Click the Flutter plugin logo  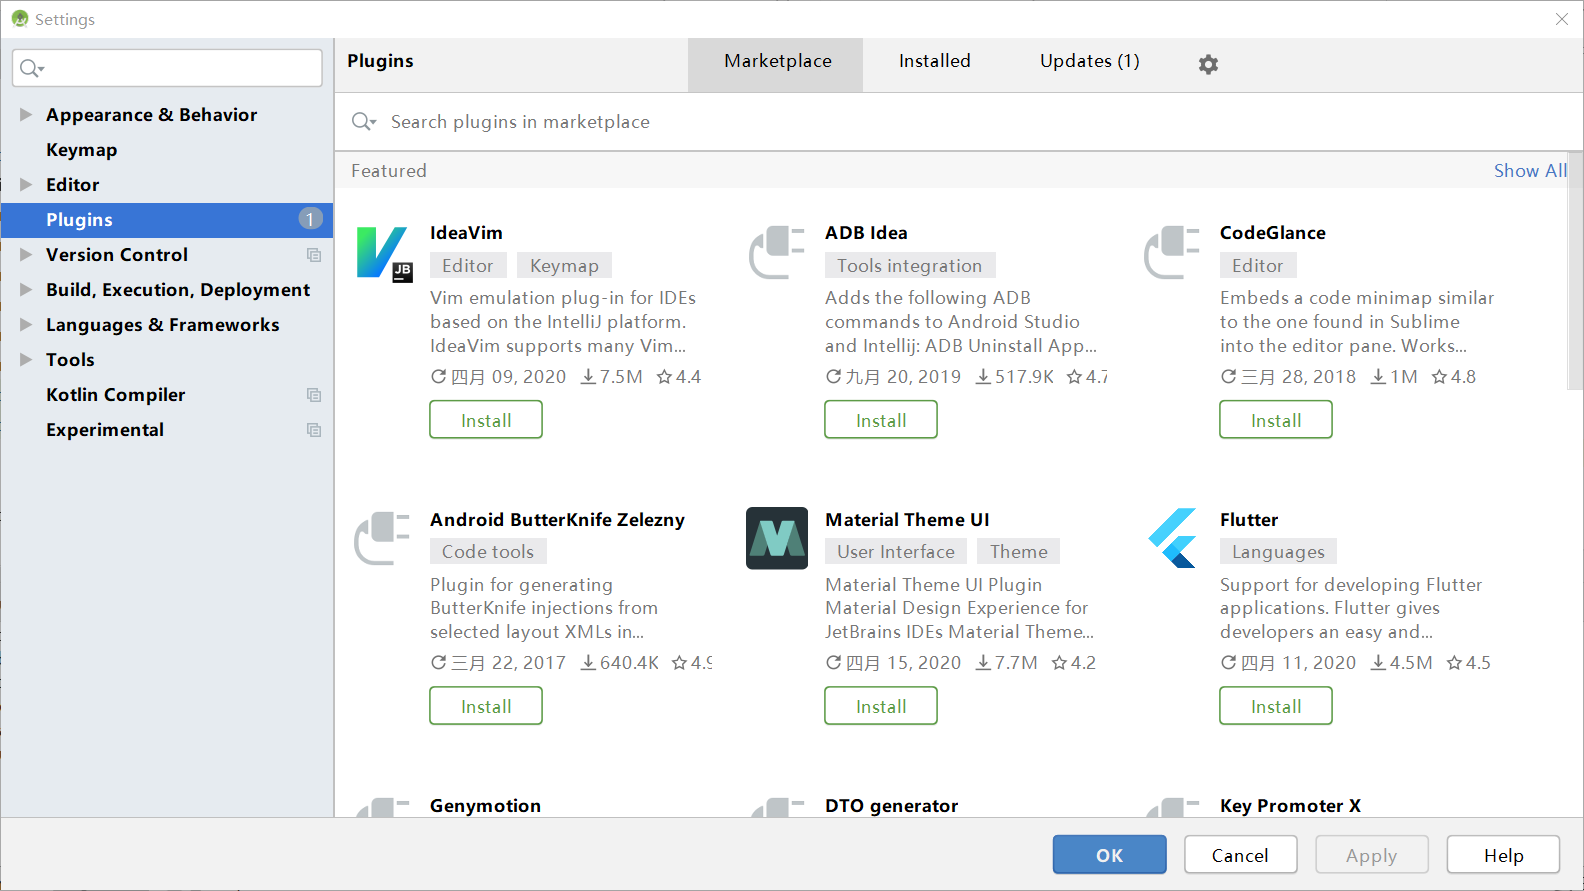coord(1172,538)
